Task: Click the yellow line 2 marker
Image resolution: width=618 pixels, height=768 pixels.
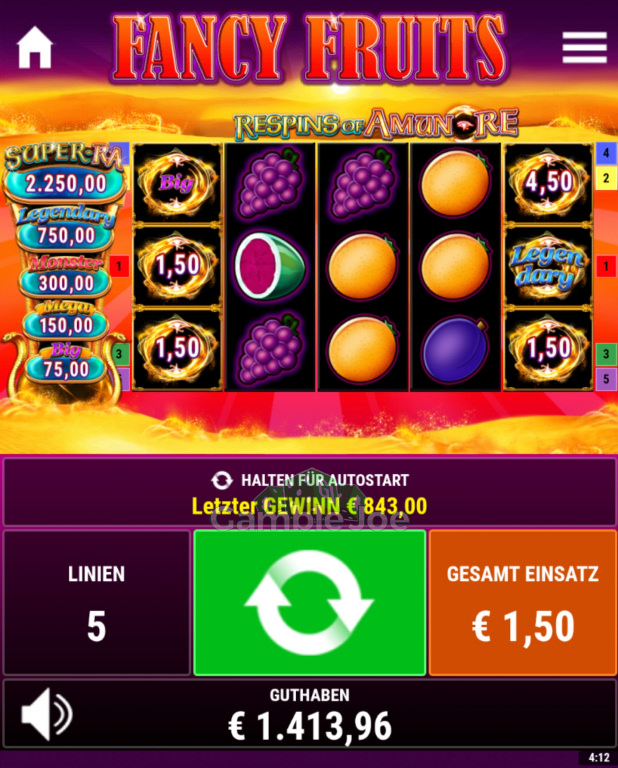Action: pos(606,178)
